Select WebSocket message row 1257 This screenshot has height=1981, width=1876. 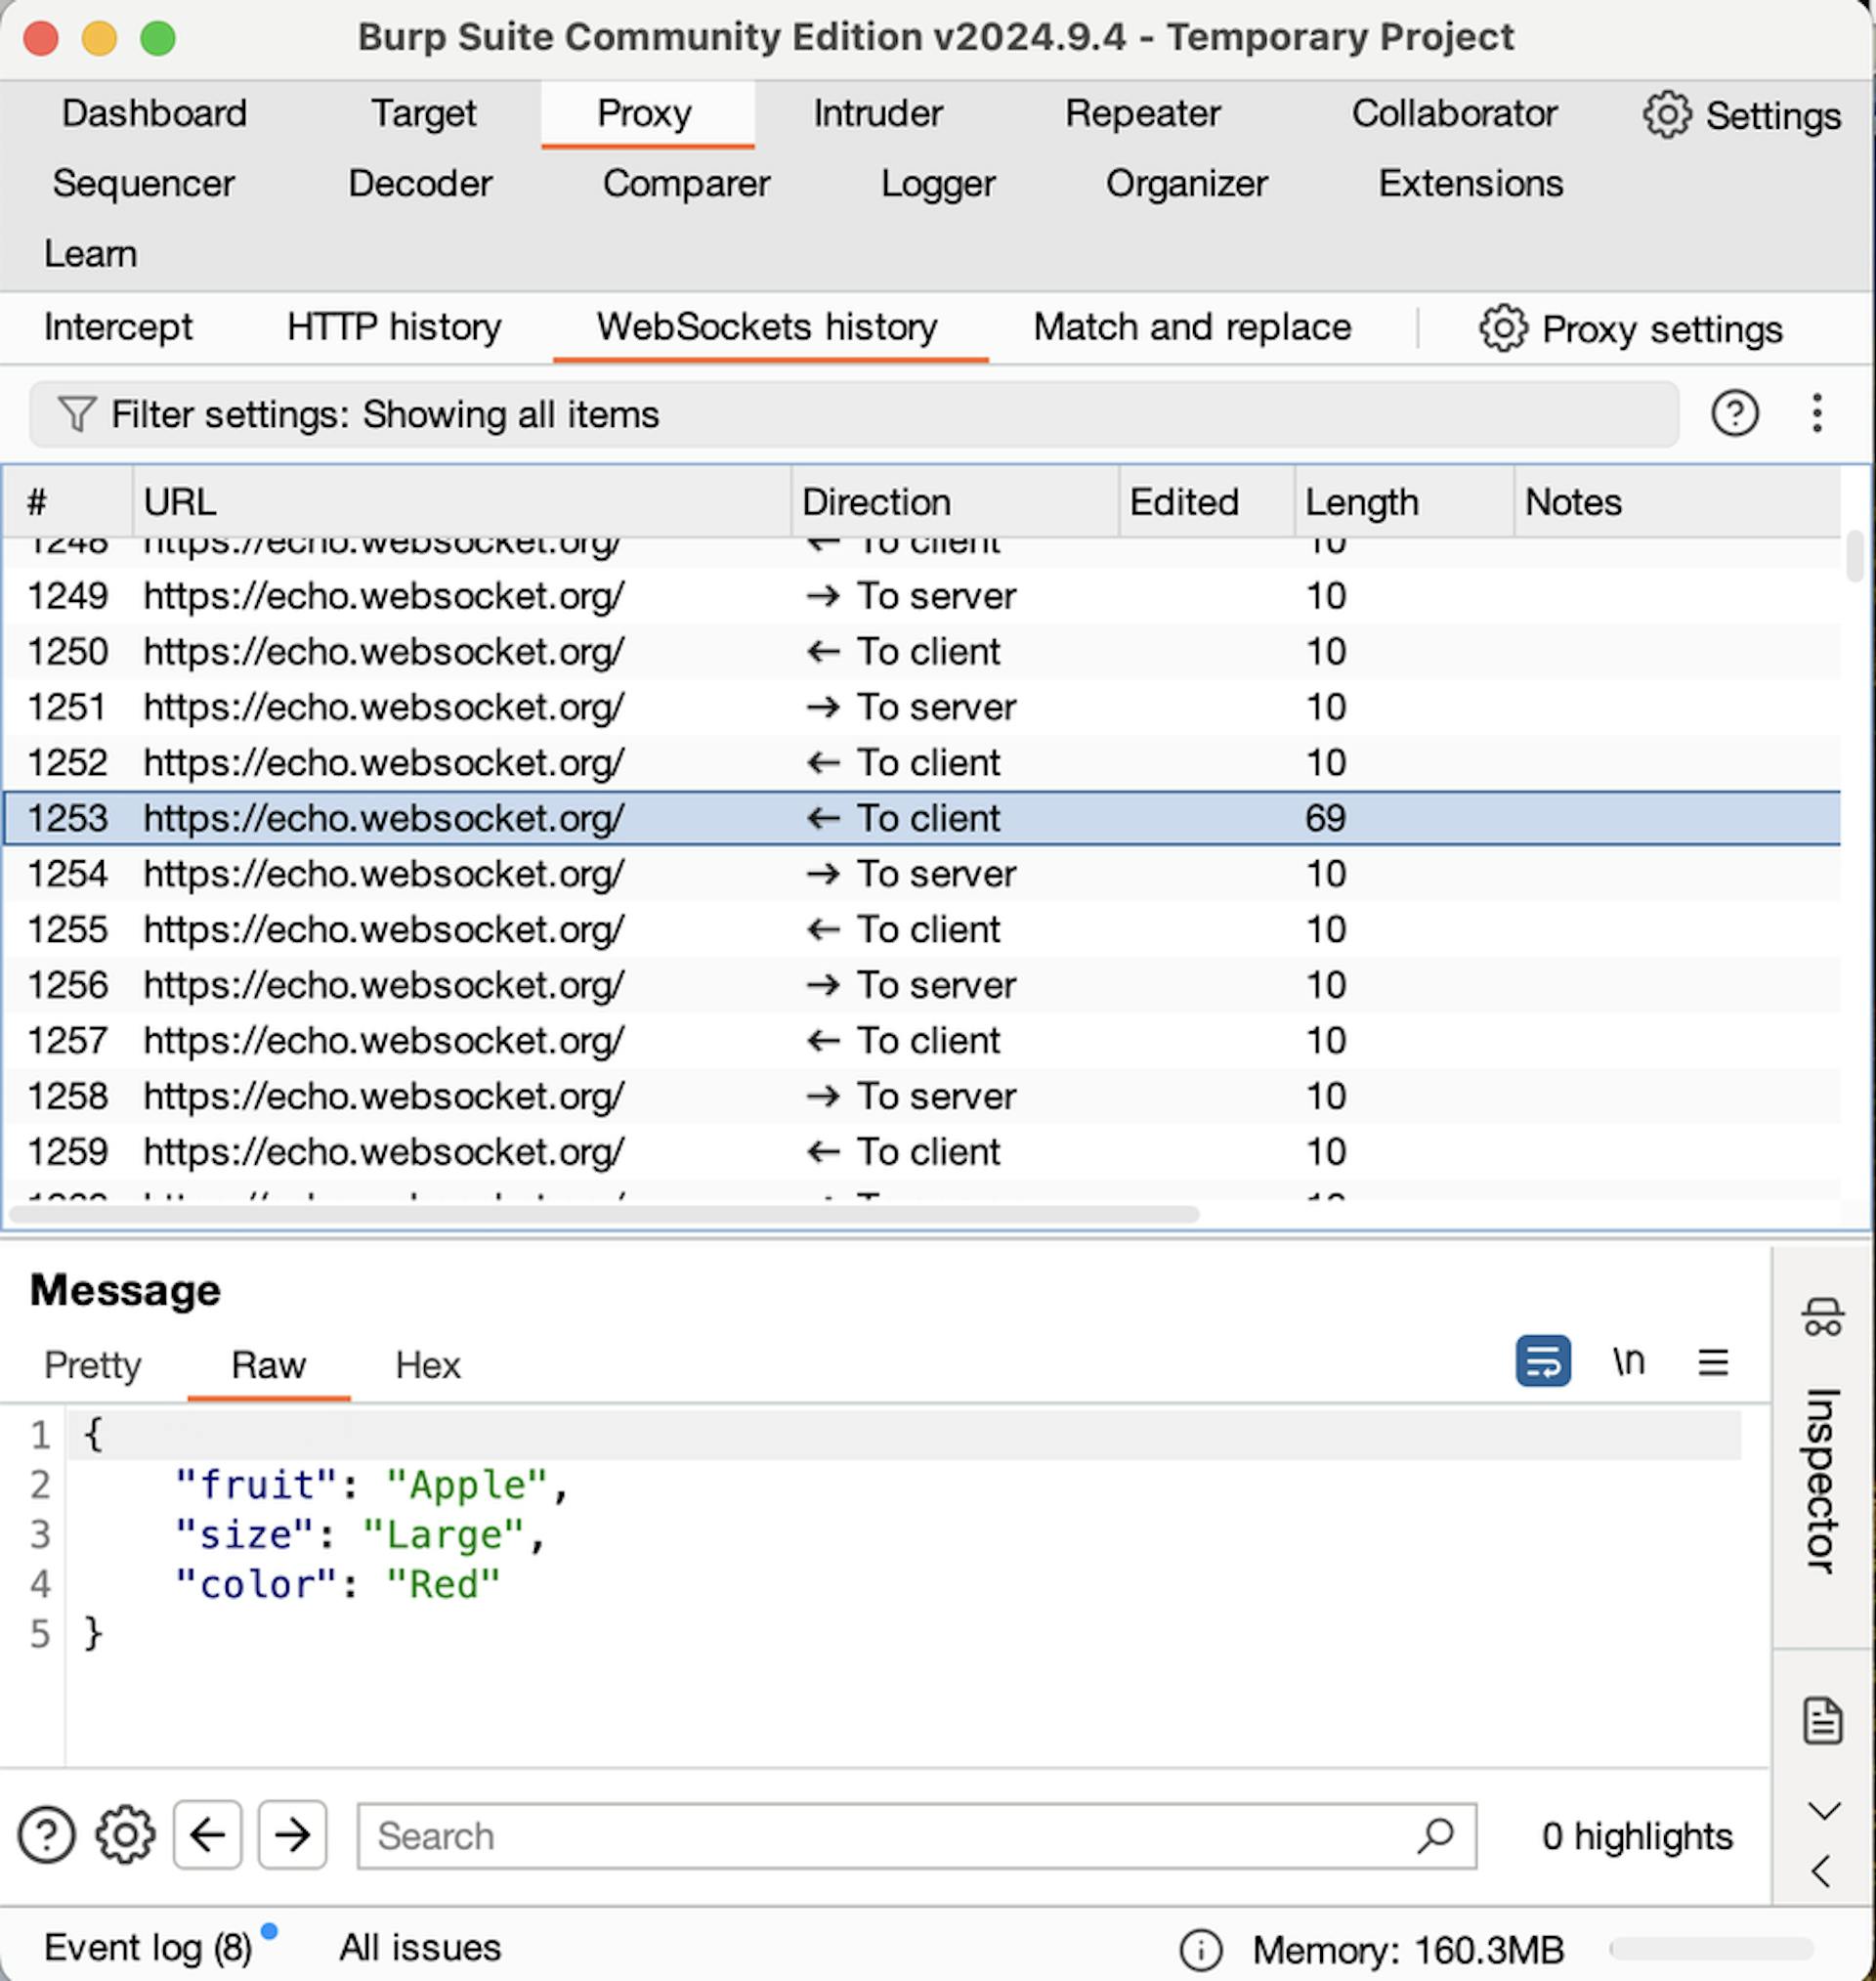click(x=921, y=1041)
